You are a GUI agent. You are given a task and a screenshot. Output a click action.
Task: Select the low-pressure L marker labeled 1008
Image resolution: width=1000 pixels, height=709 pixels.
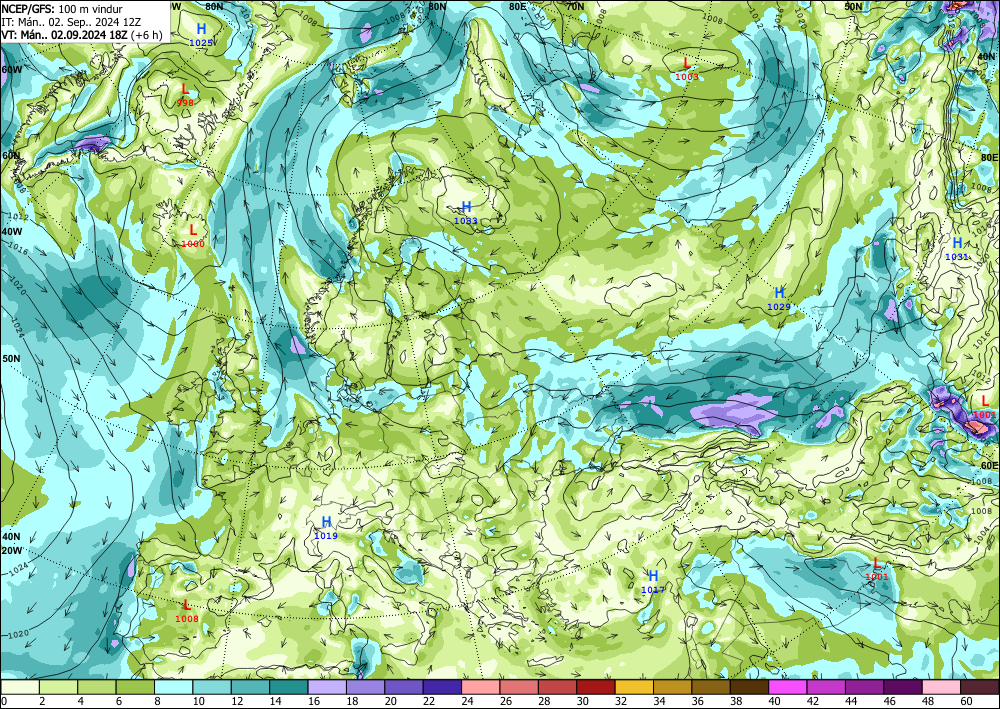click(187, 604)
